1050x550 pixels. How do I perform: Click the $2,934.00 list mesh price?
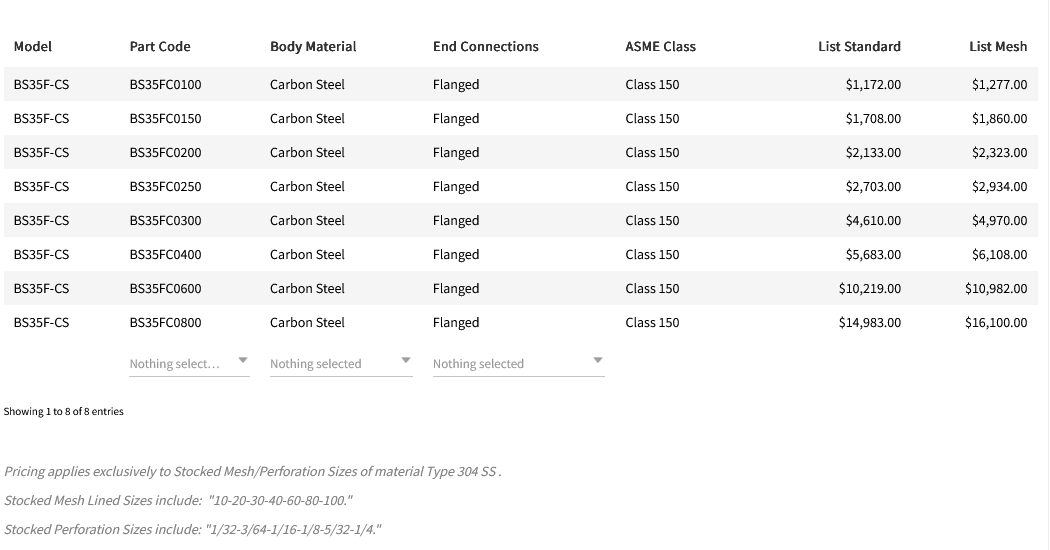999,187
